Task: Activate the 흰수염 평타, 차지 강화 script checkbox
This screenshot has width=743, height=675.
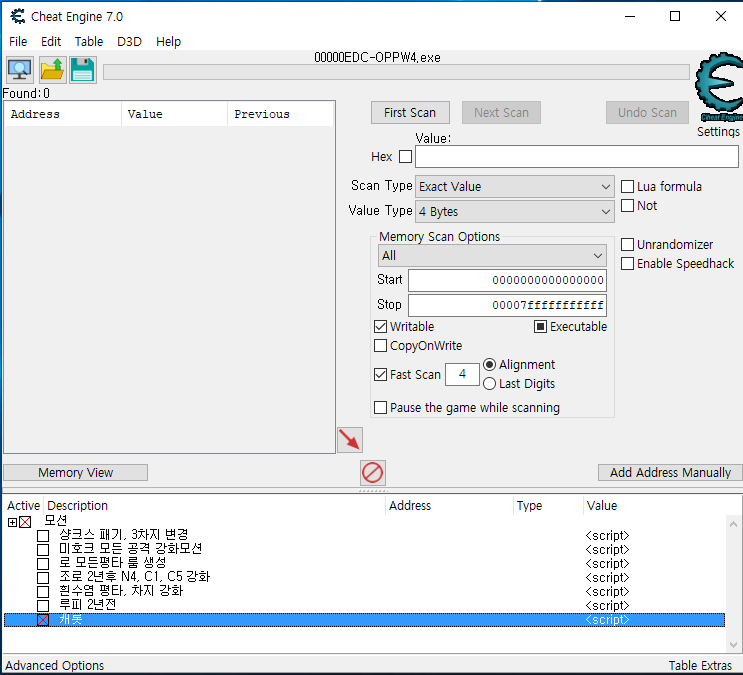Action: (43, 592)
